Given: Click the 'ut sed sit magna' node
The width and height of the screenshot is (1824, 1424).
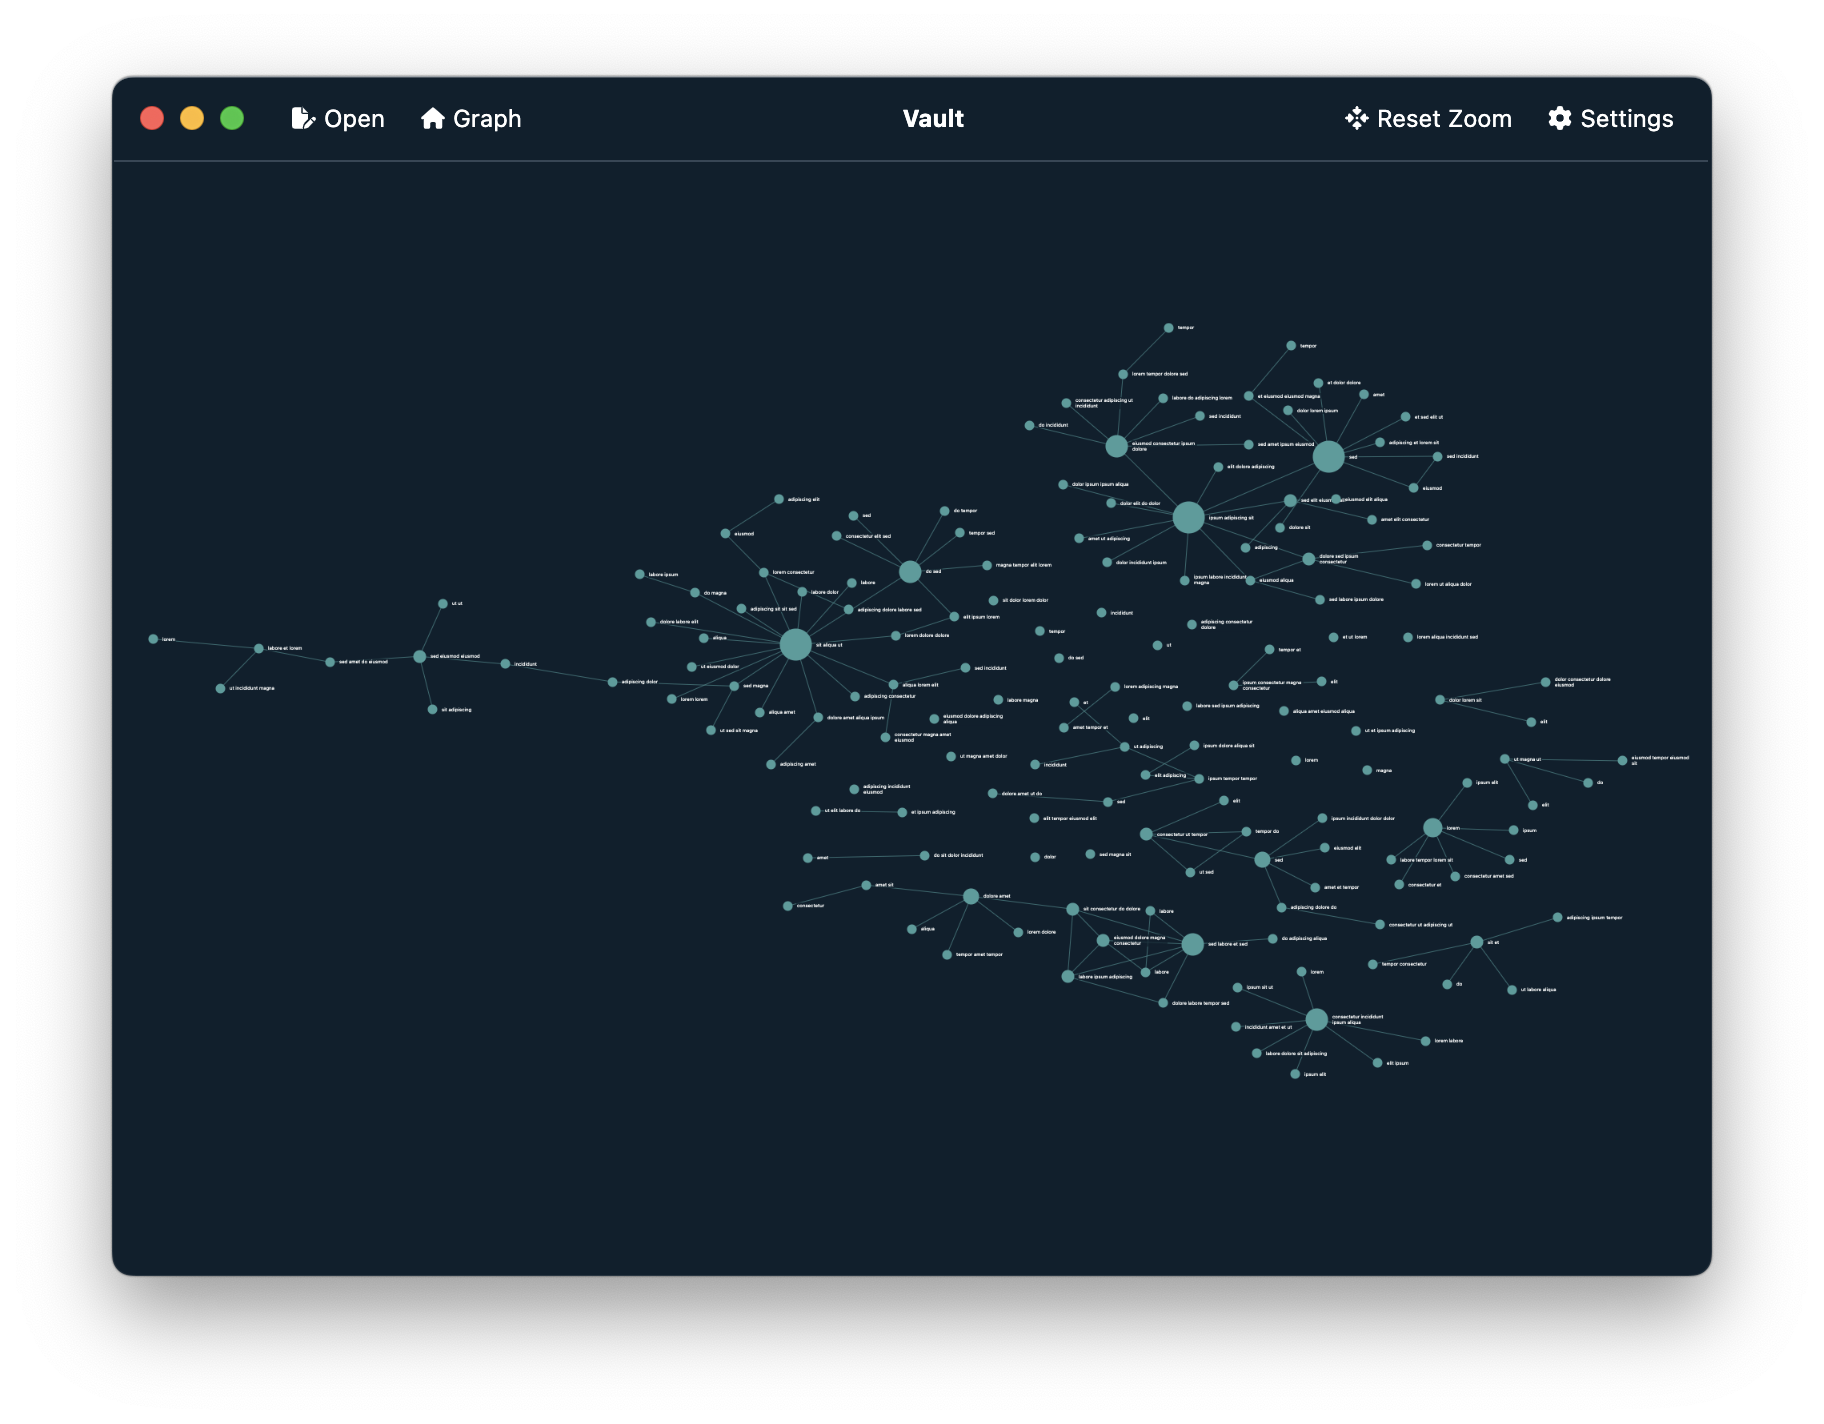Looking at the screenshot, I should (711, 730).
